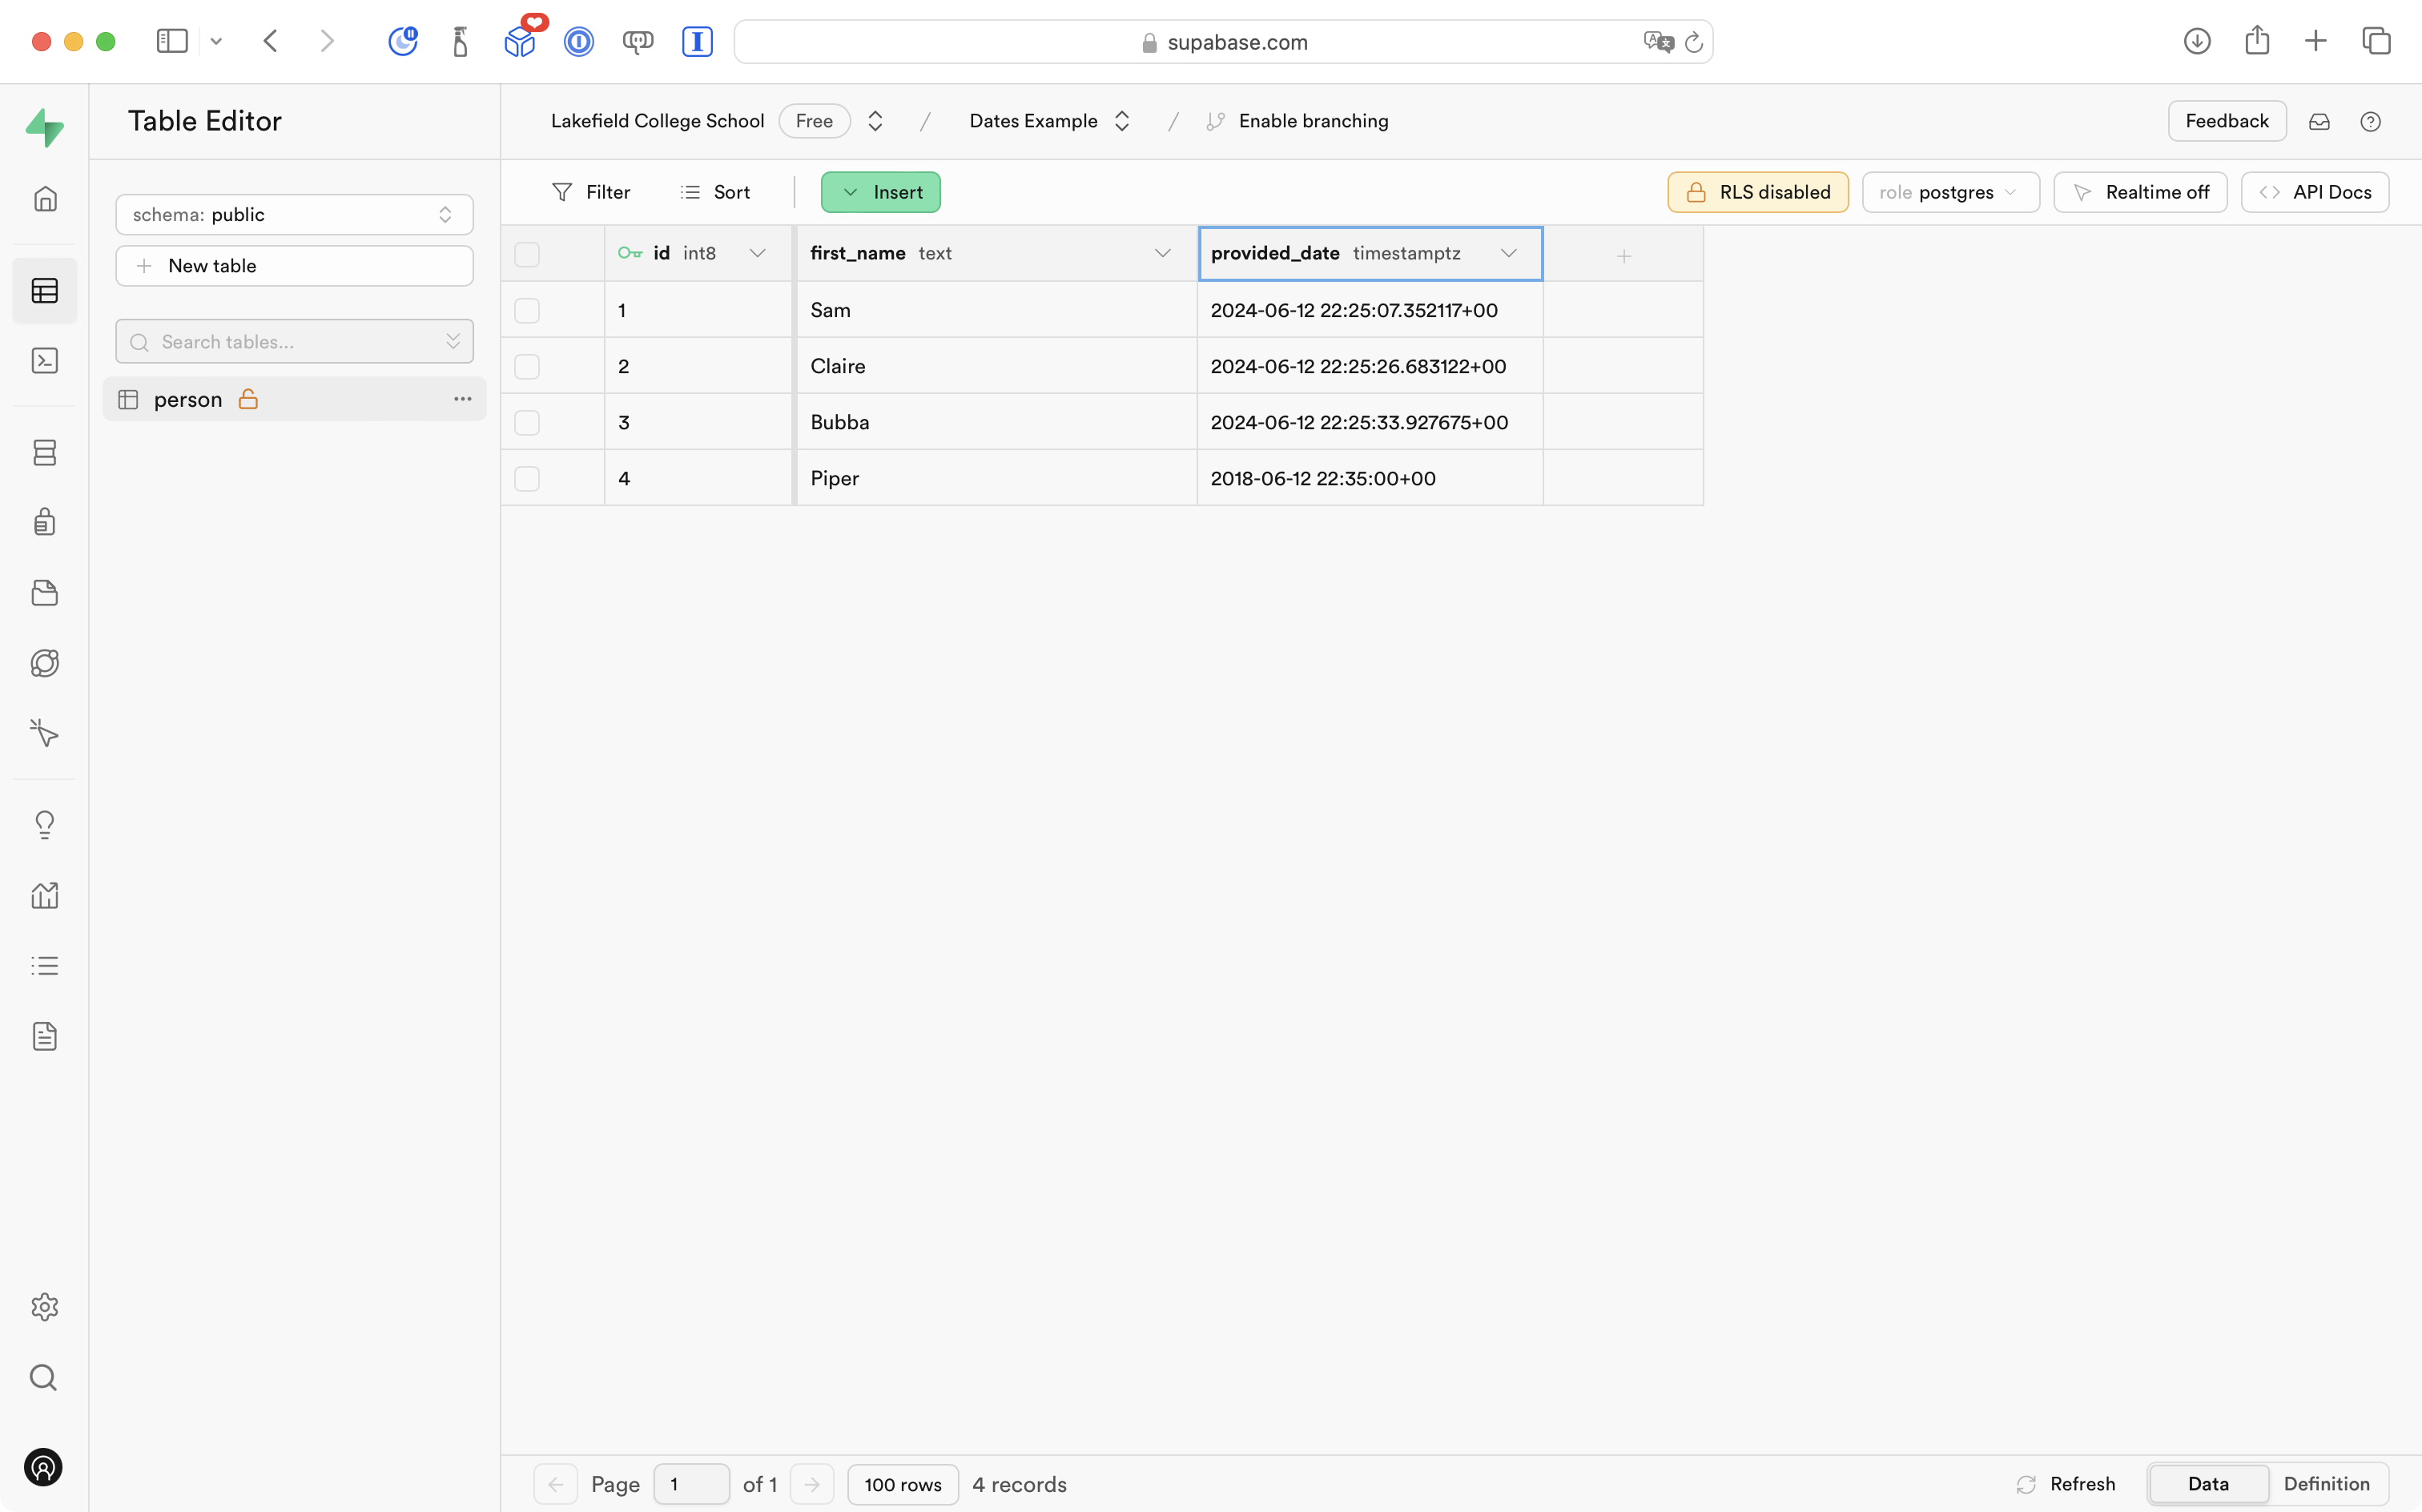Viewport: 2422px width, 1512px height.
Task: Open the Edge Functions icon in sidebar
Action: coord(45,663)
